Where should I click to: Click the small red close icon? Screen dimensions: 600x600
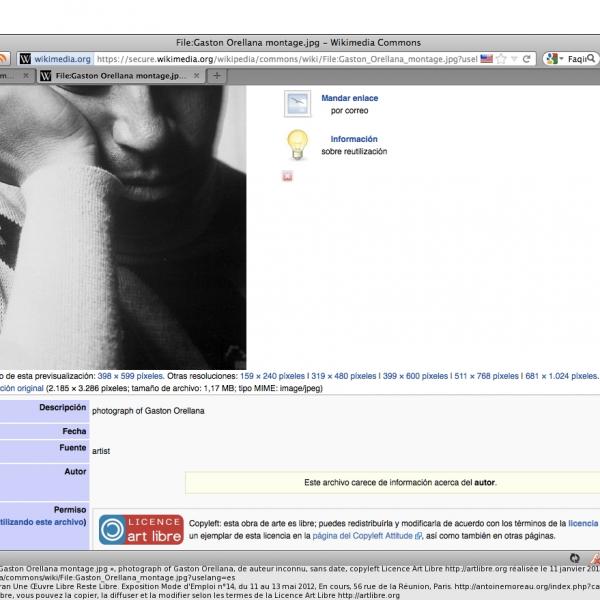click(287, 176)
